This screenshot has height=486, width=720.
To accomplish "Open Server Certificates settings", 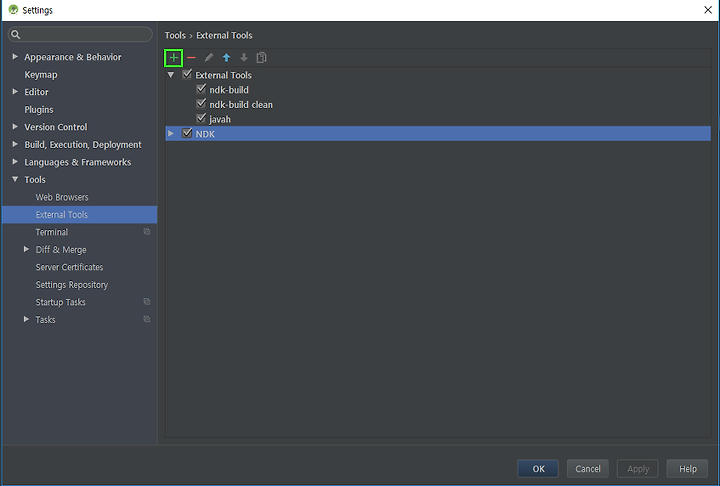I will [69, 267].
